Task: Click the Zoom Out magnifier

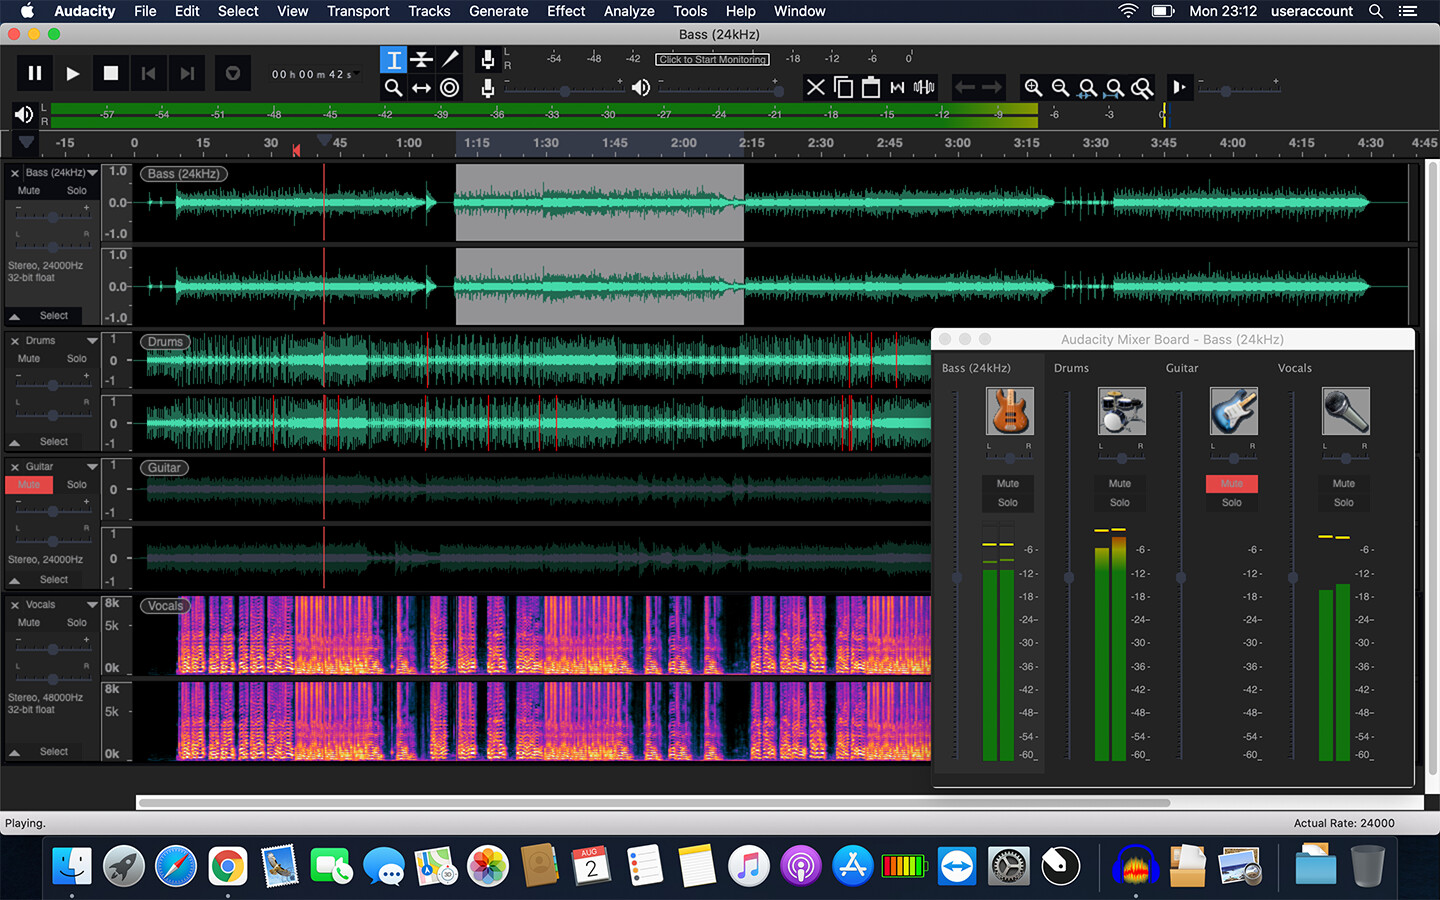Action: pyautogui.click(x=1060, y=88)
